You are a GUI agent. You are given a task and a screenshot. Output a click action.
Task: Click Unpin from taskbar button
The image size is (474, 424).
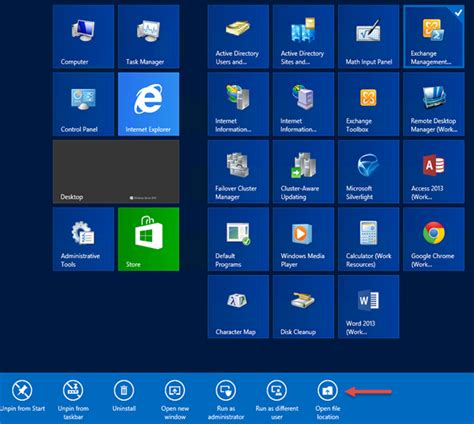click(73, 399)
